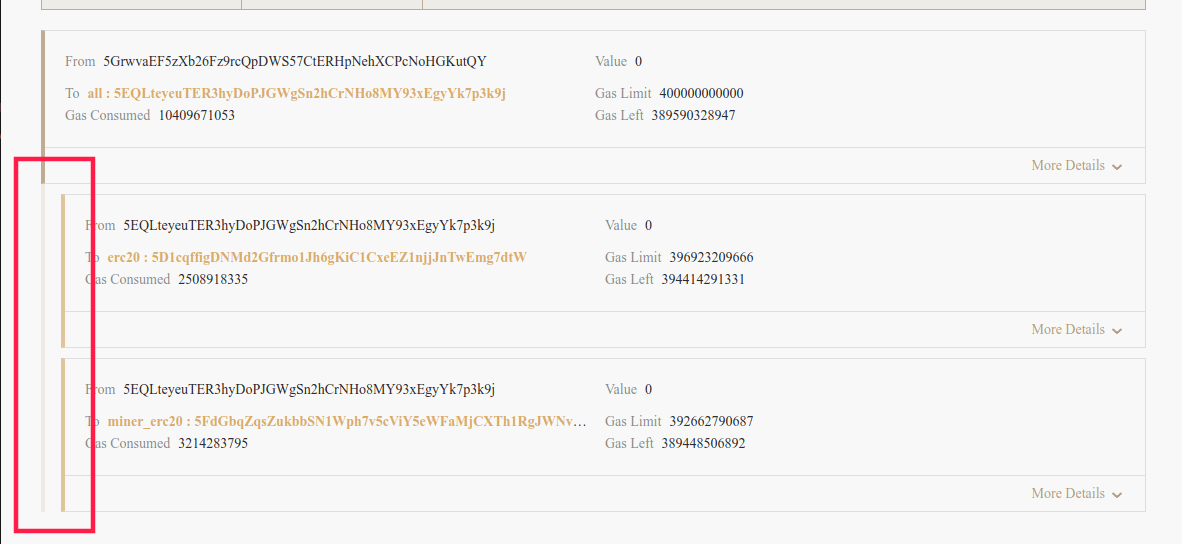Expand More Details chevron for the miner_erc20 call
Screen dimensions: 1182x544
(x=1117, y=495)
